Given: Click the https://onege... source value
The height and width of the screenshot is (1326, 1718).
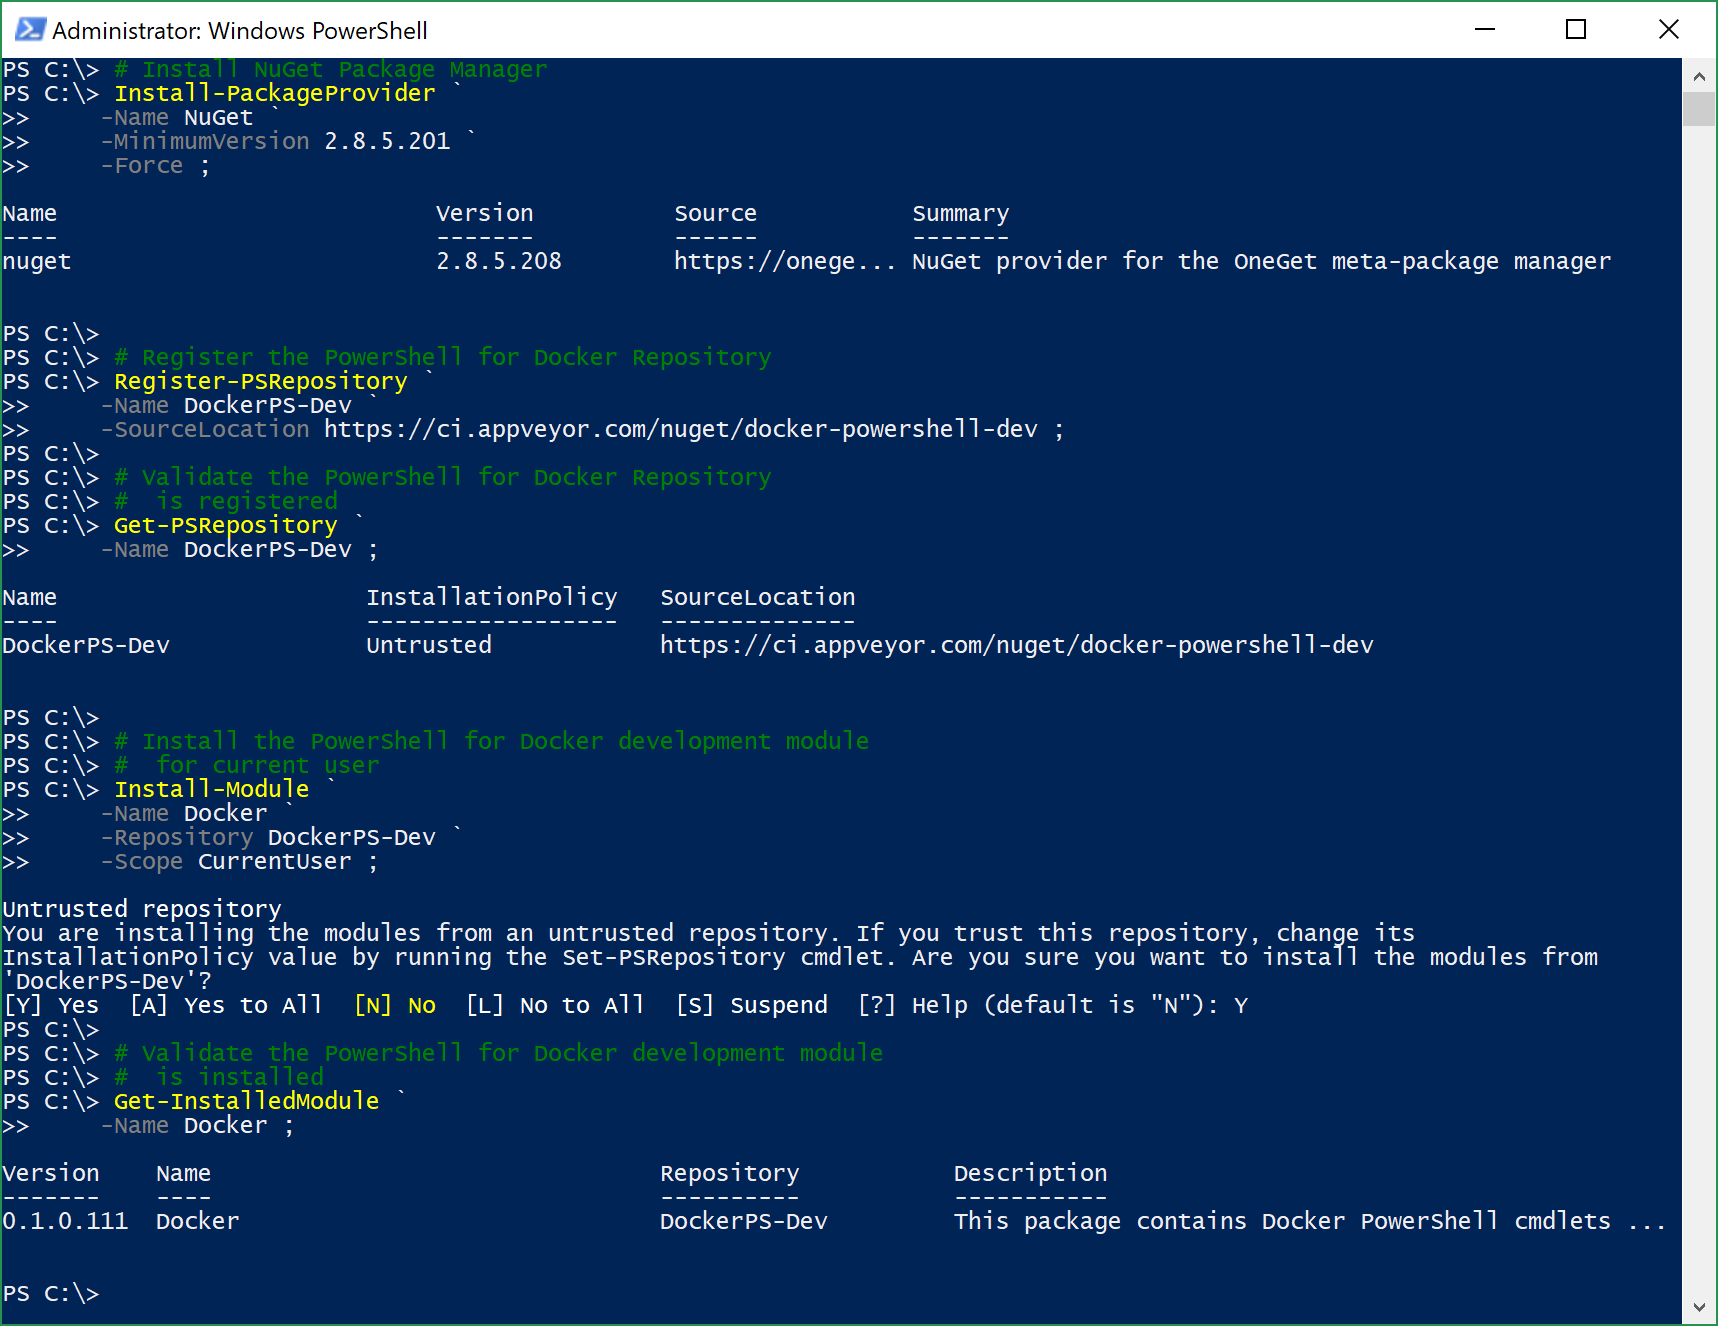Looking at the screenshot, I should point(785,261).
